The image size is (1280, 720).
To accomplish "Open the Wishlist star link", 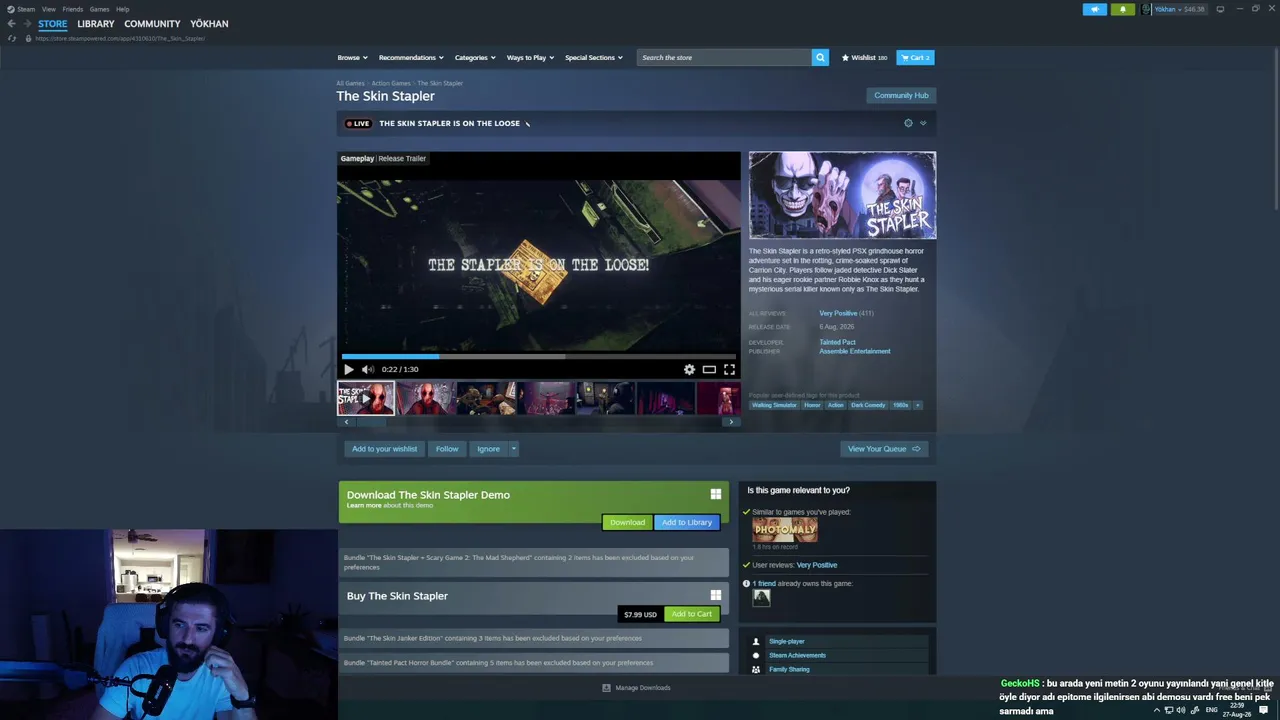I will [864, 58].
